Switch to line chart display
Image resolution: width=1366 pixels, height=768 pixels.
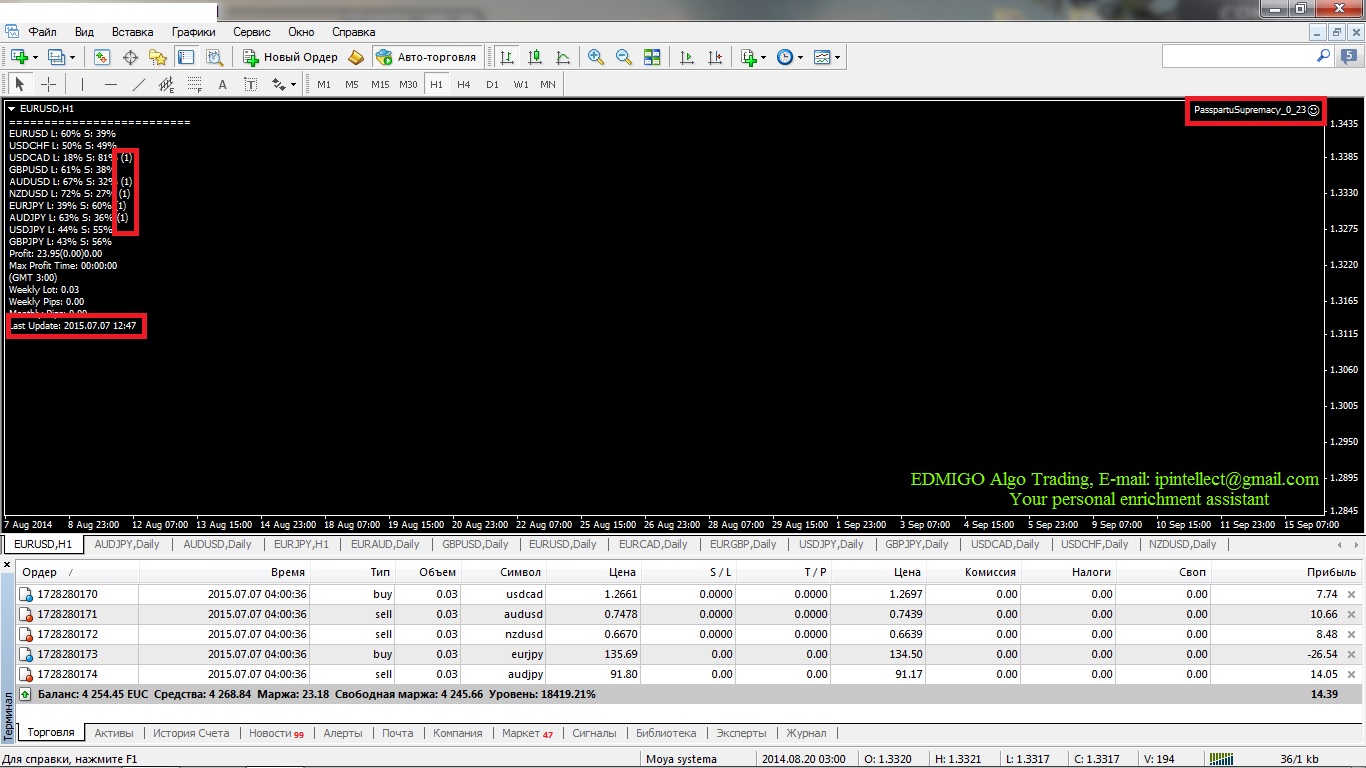[563, 57]
